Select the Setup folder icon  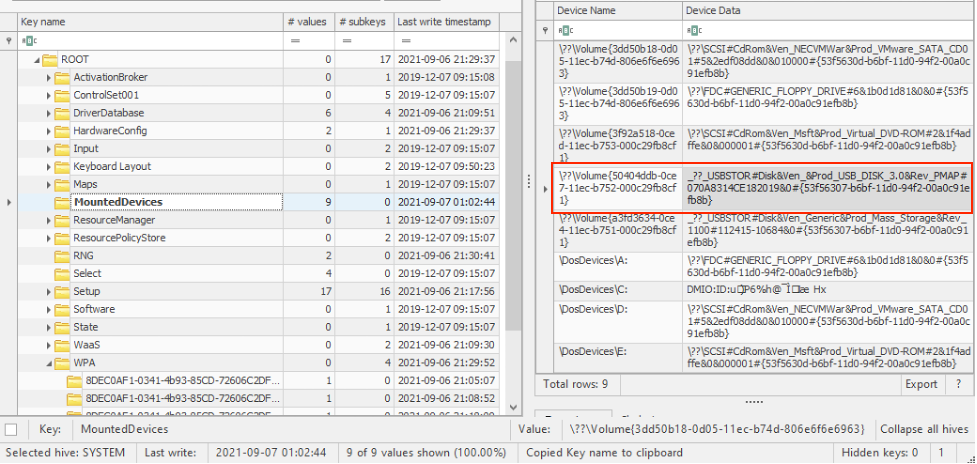pos(62,291)
